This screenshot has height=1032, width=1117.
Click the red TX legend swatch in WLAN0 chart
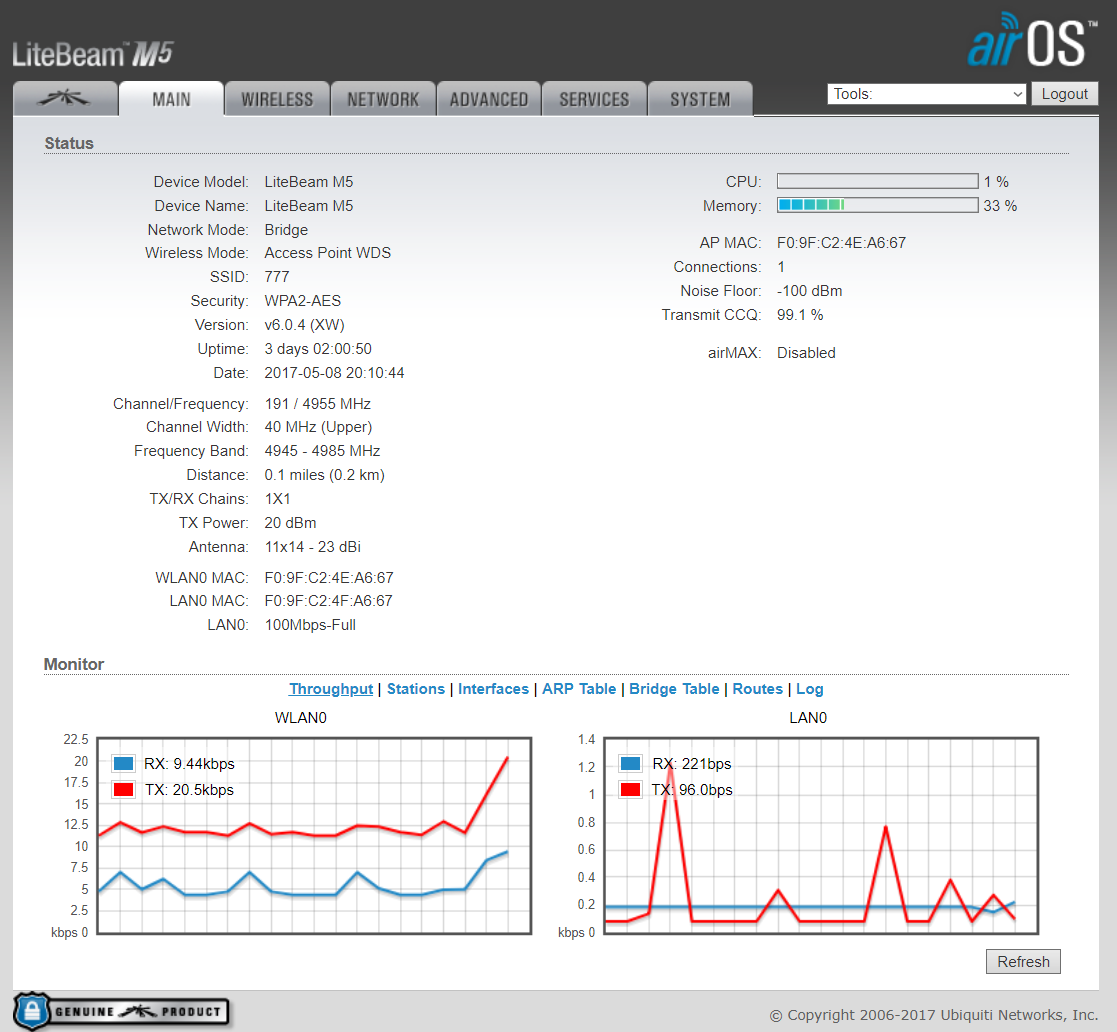coord(123,790)
